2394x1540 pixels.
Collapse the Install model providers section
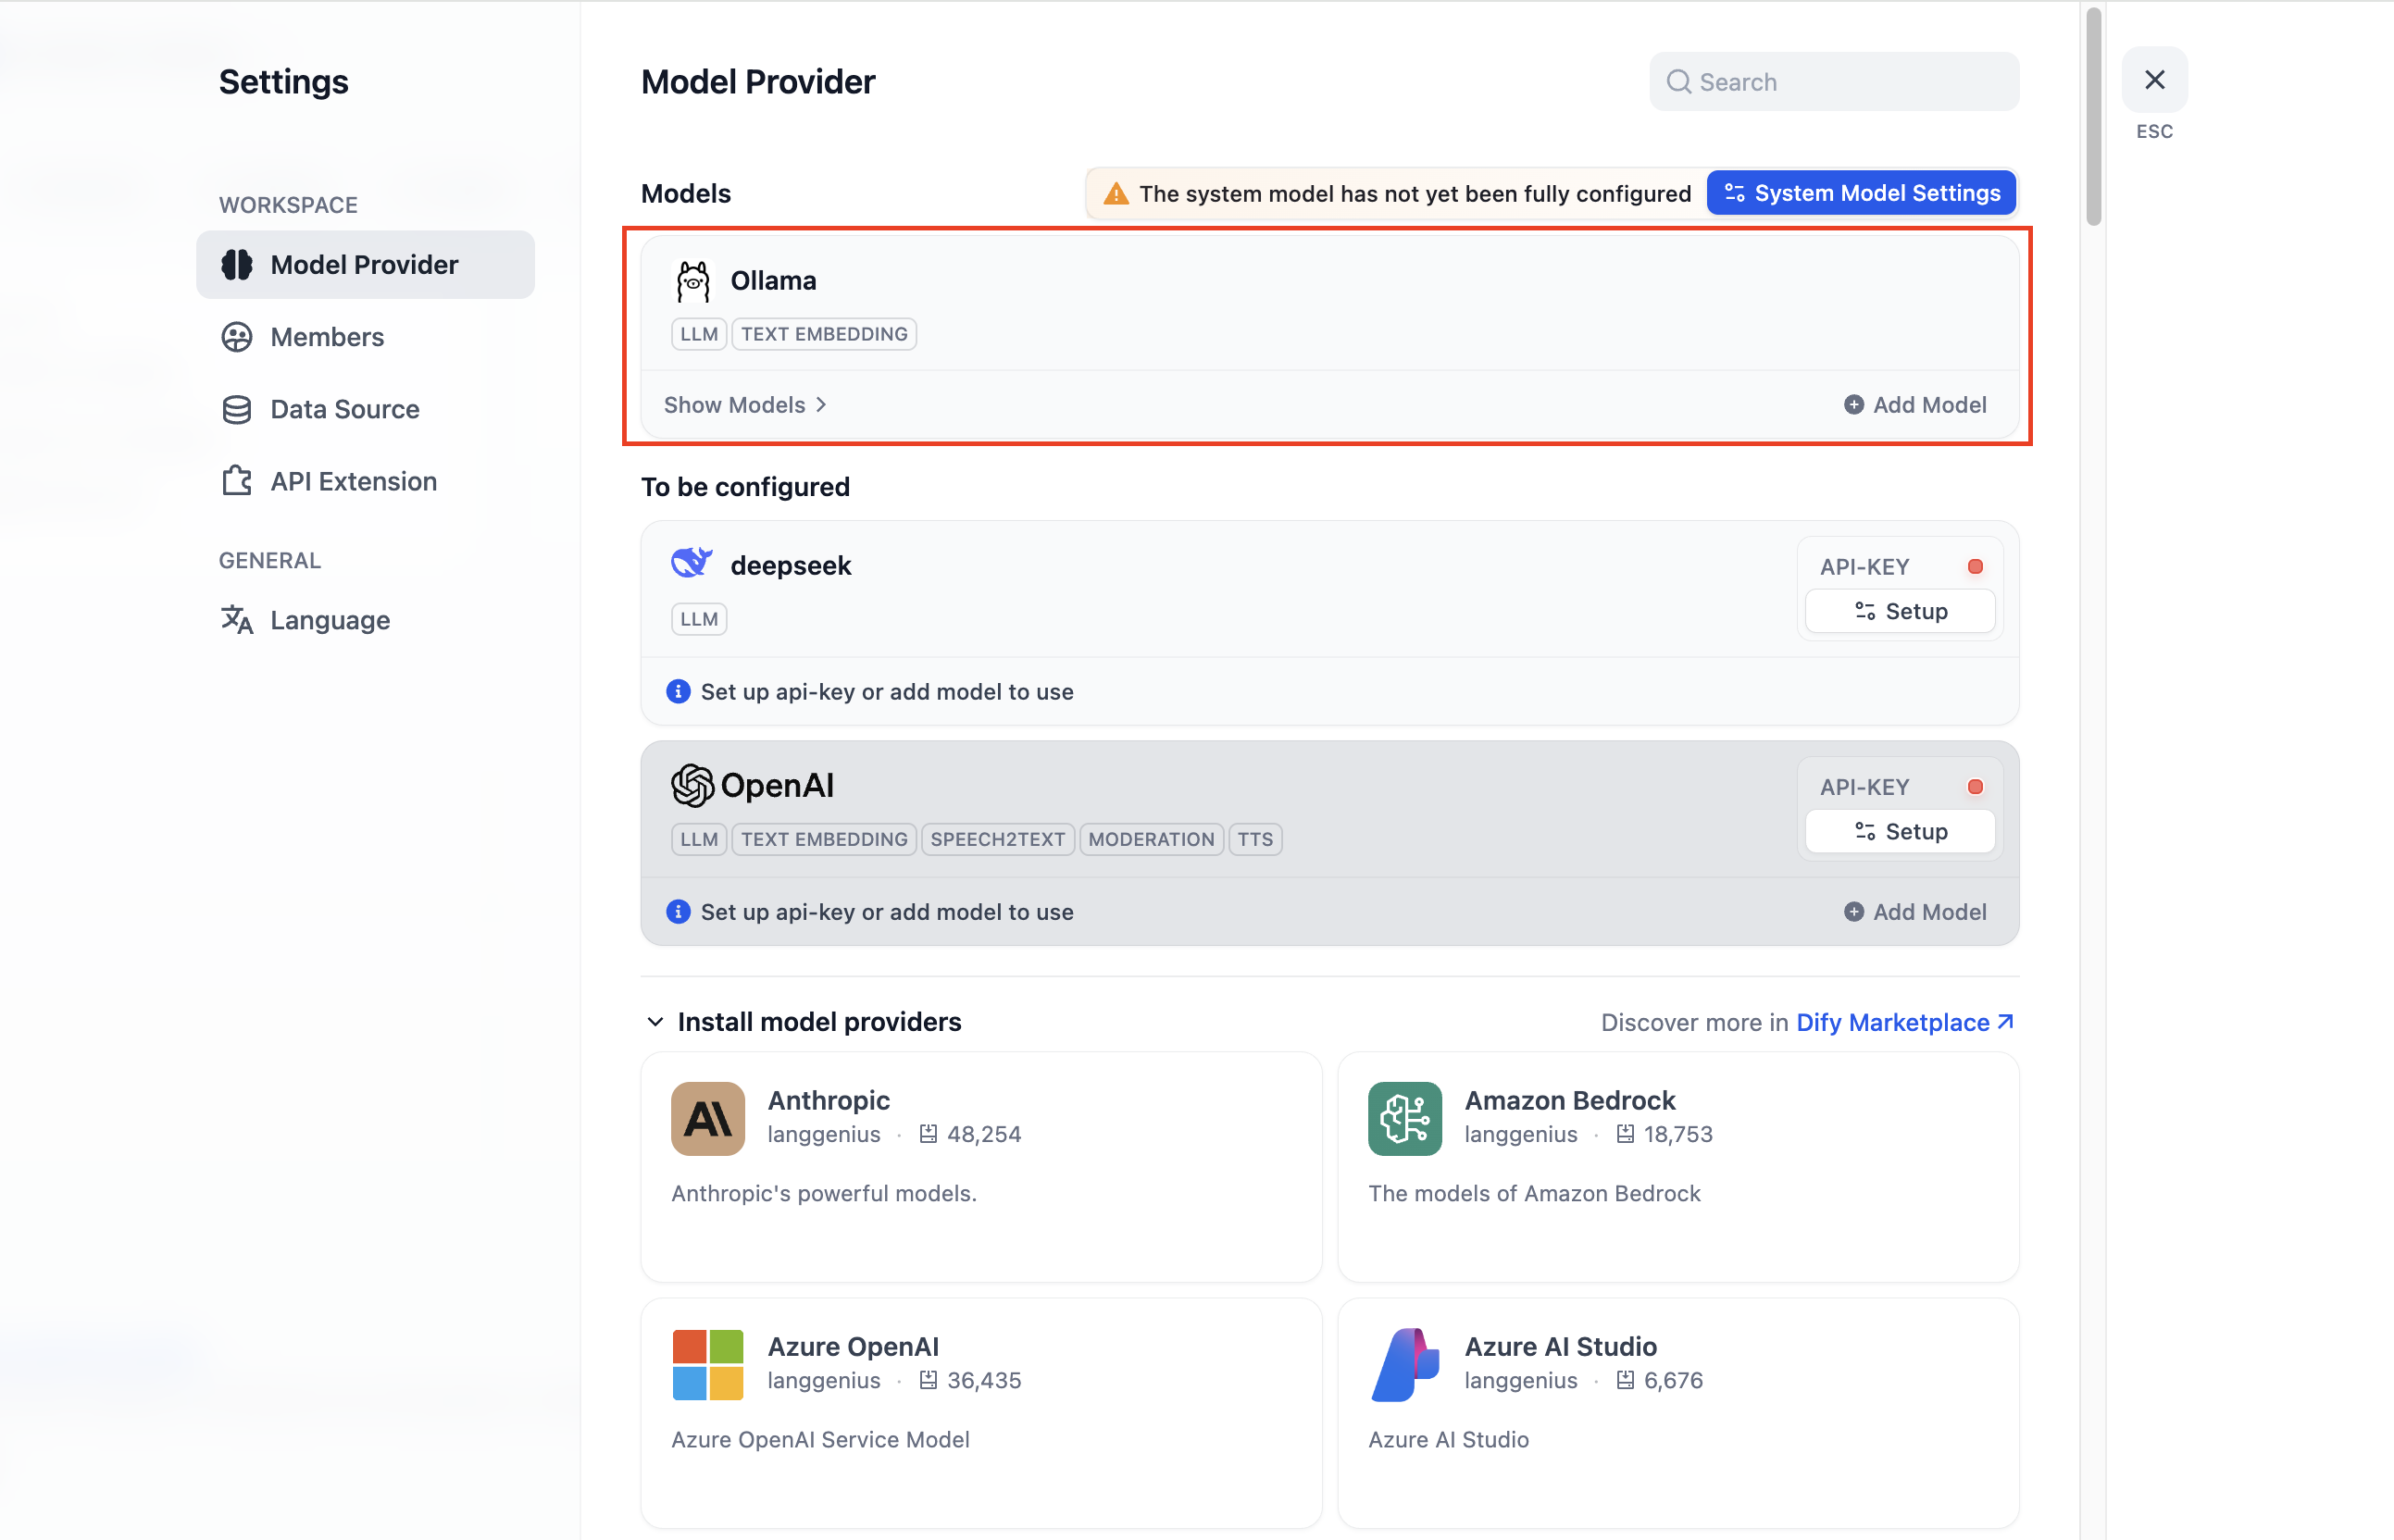[x=655, y=1021]
